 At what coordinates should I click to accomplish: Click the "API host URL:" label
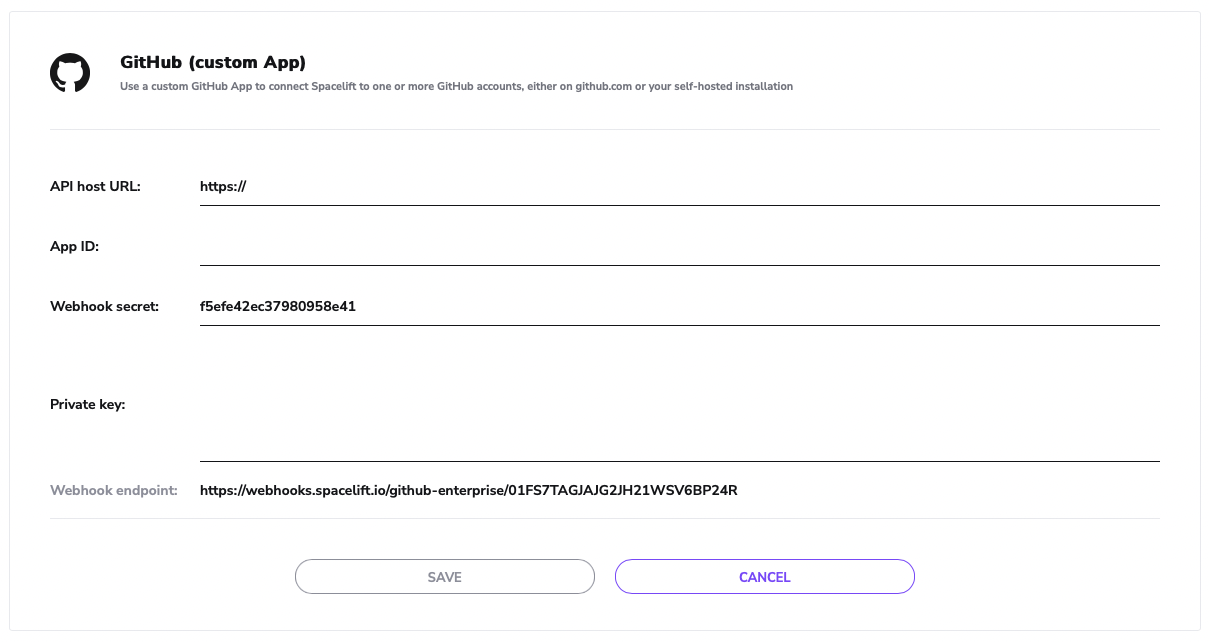pos(95,186)
